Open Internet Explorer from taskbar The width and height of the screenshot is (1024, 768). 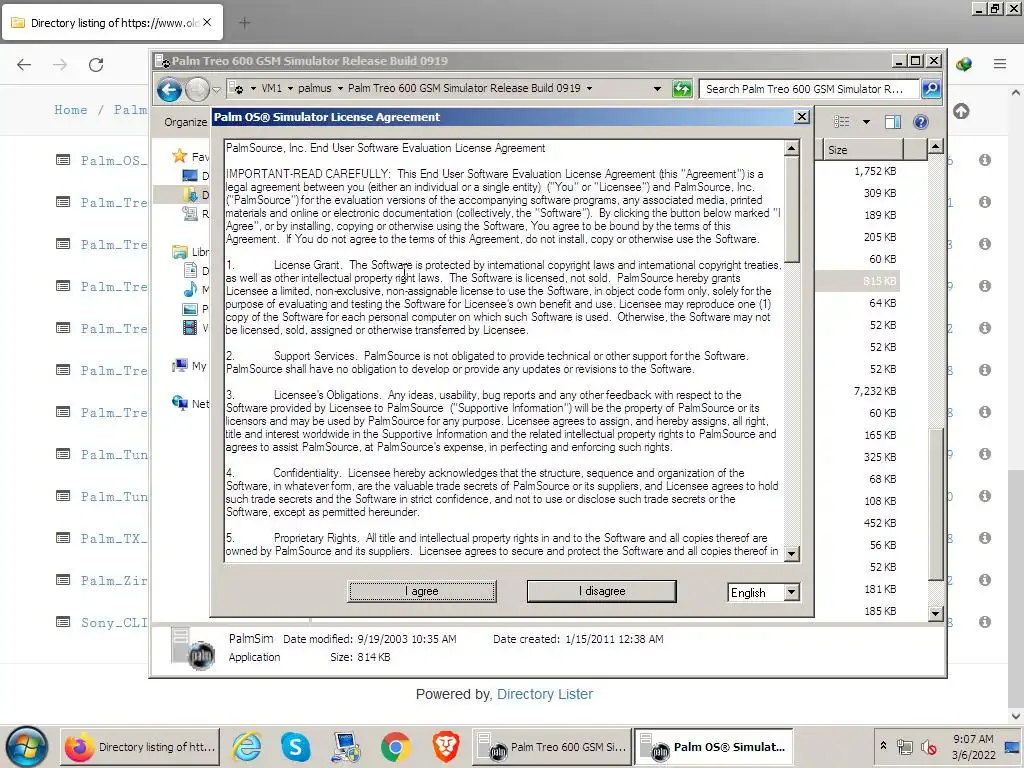[248, 747]
